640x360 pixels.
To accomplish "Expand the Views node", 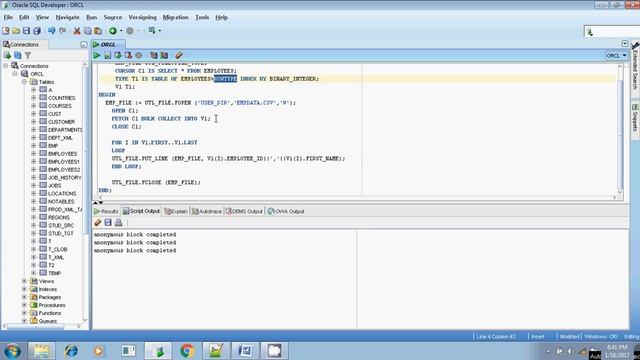I will 24,281.
